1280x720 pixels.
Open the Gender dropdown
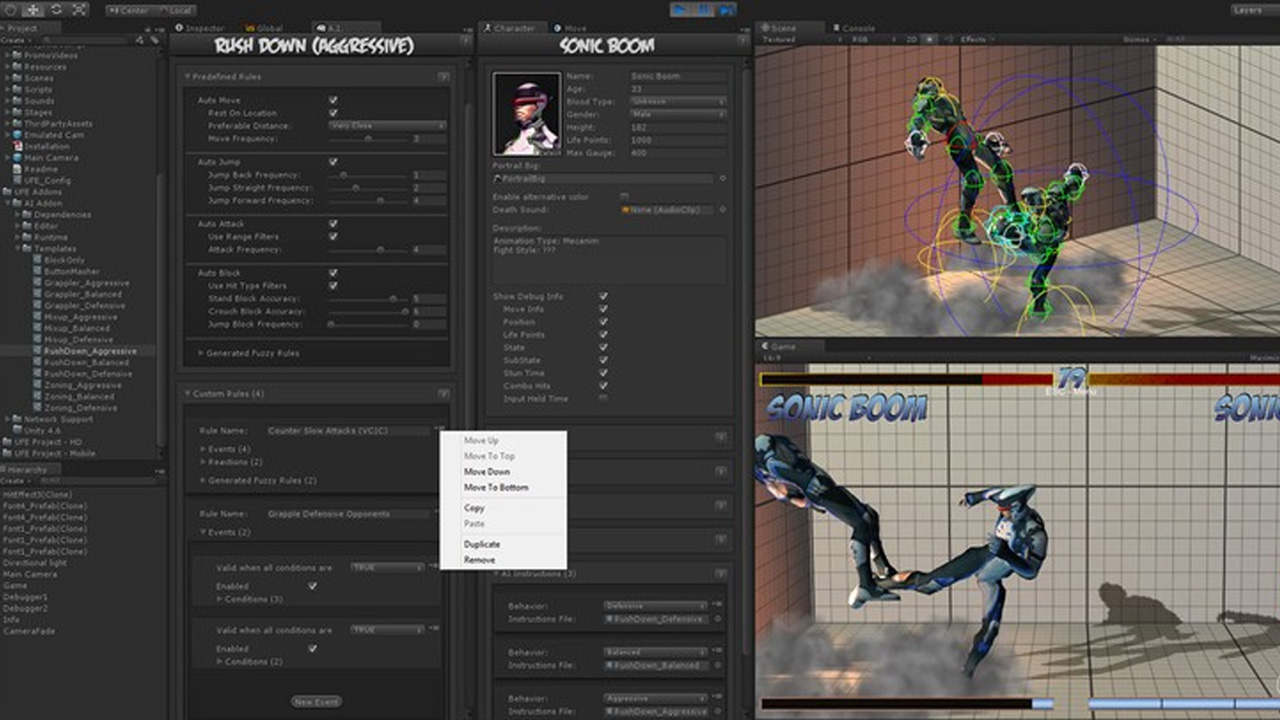click(x=677, y=114)
